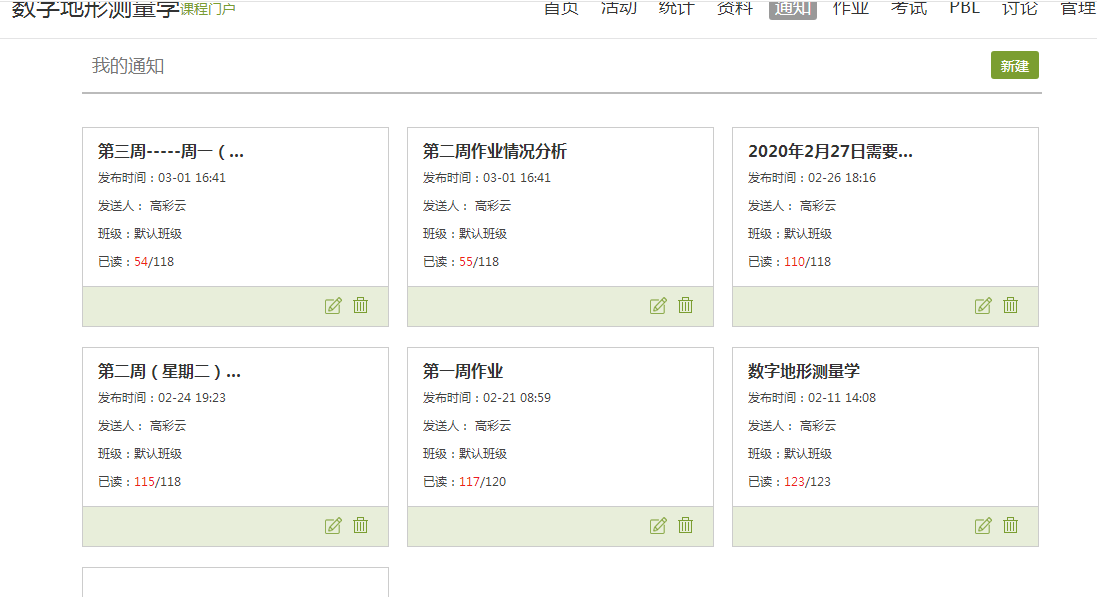Open the 第一周作业 notification title
The width and height of the screenshot is (1097, 597).
pos(463,371)
